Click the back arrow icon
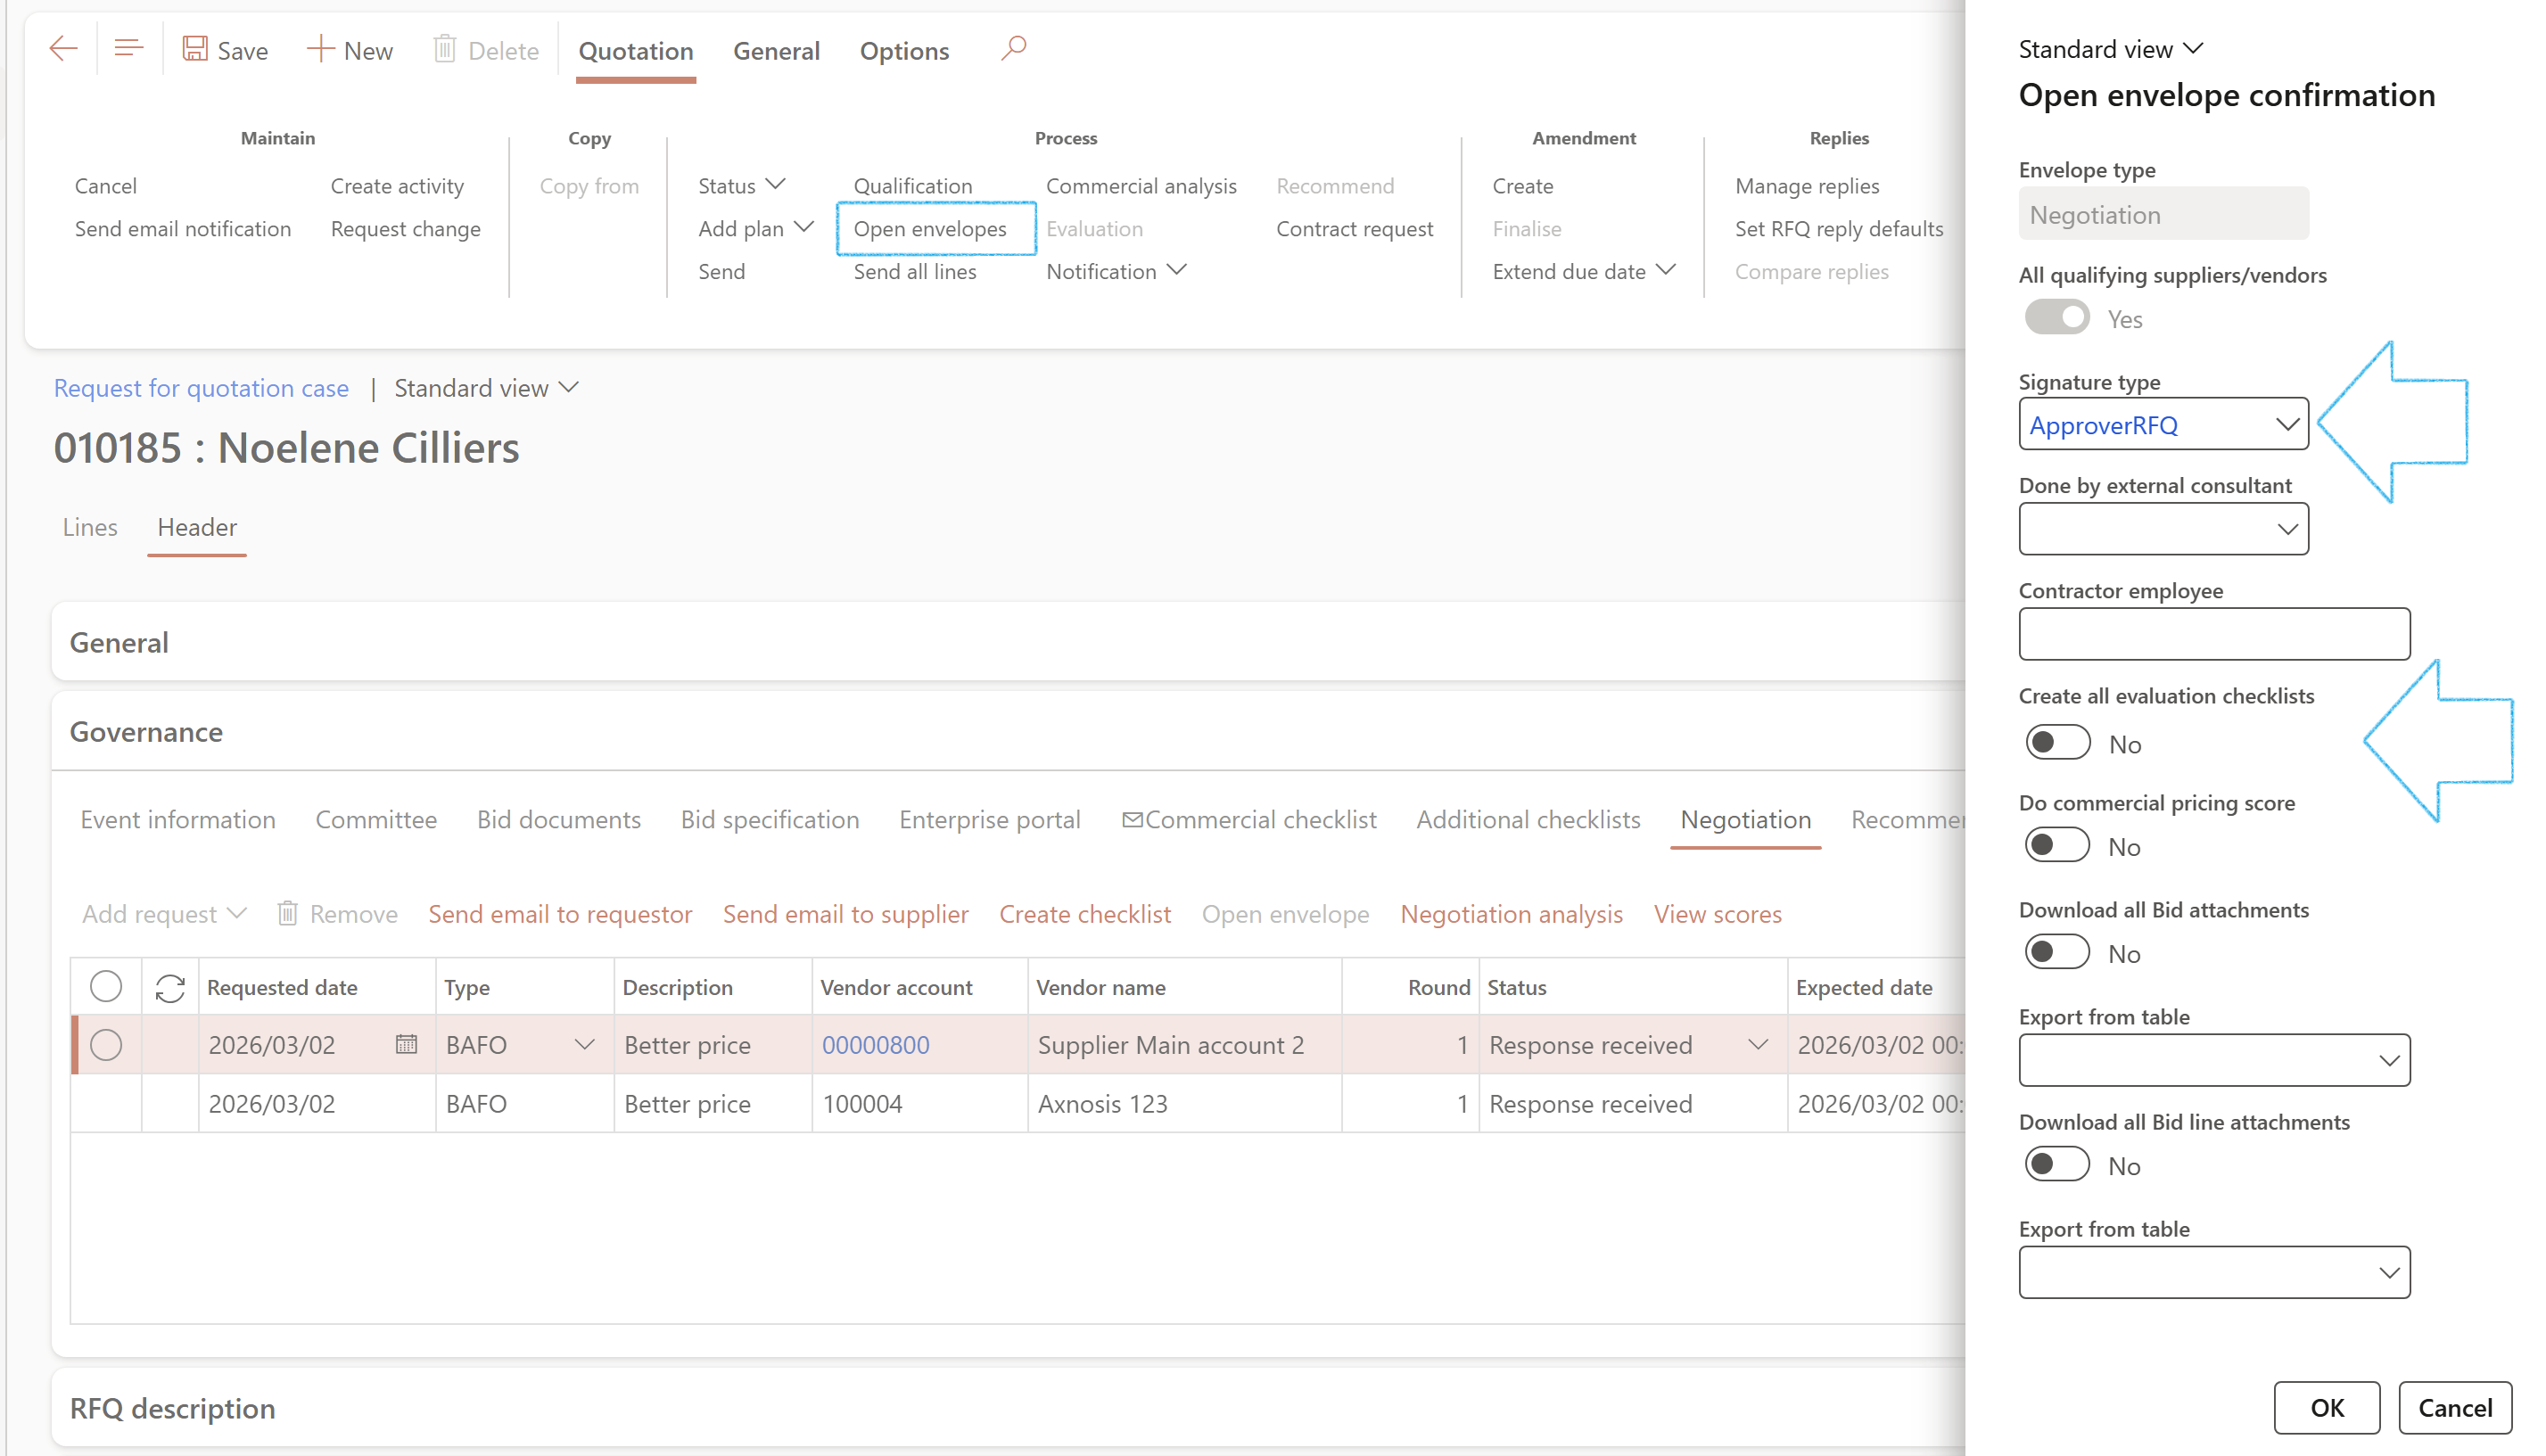The image size is (2546, 1456). pos(63,49)
